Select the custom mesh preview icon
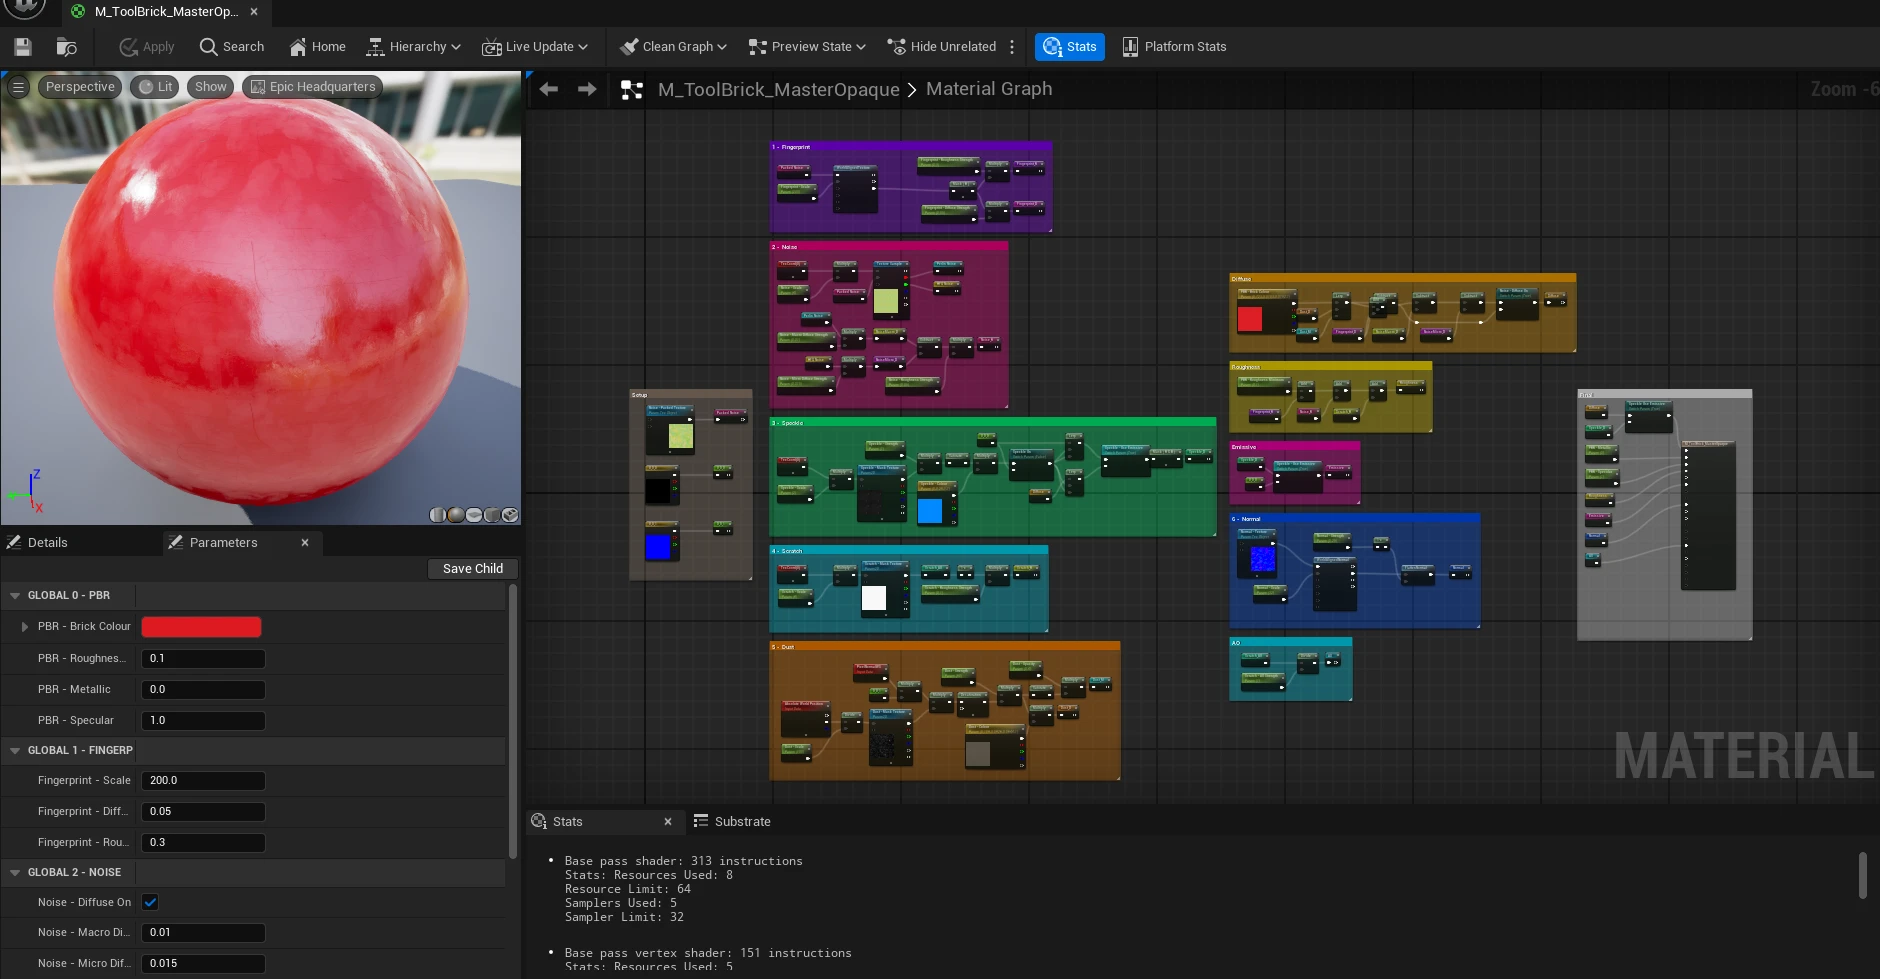The height and width of the screenshot is (979, 1880). (x=510, y=515)
